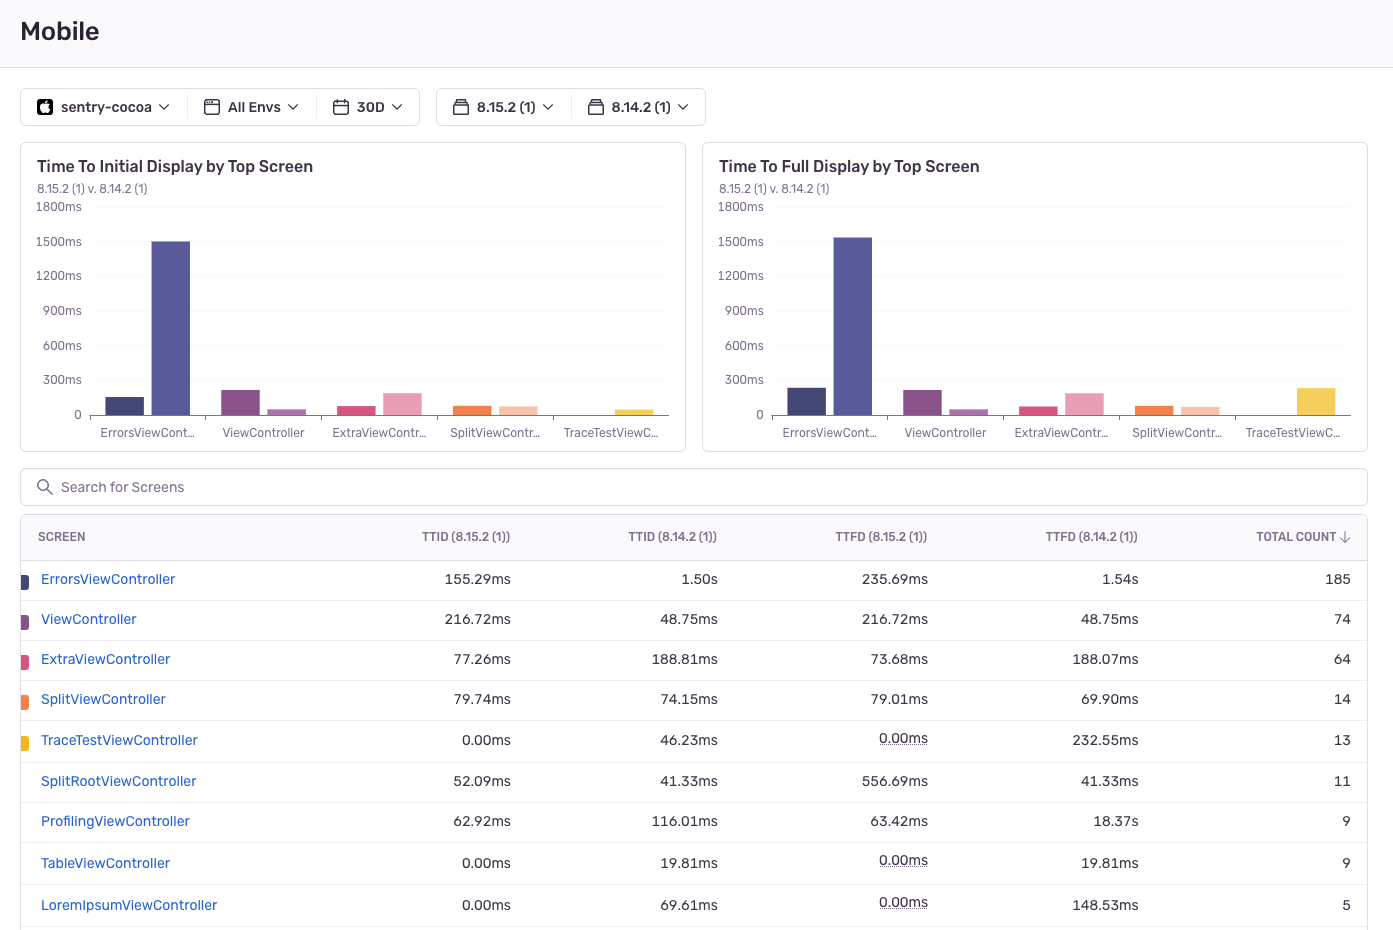Image resolution: width=1393 pixels, height=930 pixels.
Task: Click the 30D calendar icon
Action: (341, 107)
